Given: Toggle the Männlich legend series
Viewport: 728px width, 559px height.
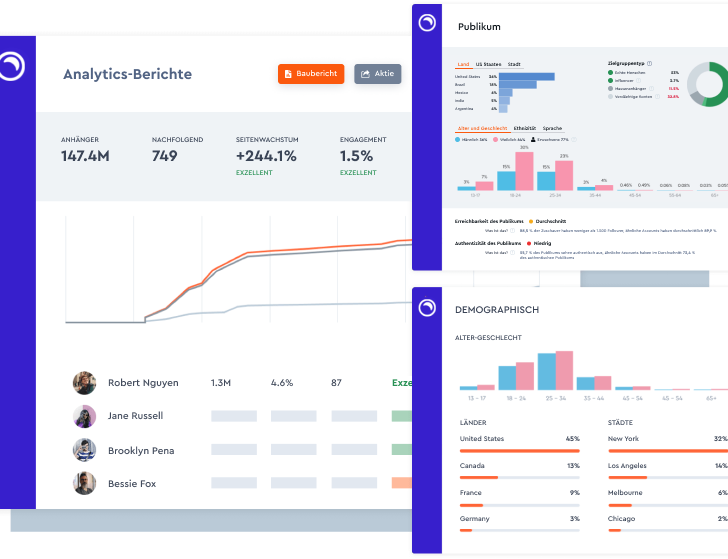Looking at the screenshot, I should [470, 140].
